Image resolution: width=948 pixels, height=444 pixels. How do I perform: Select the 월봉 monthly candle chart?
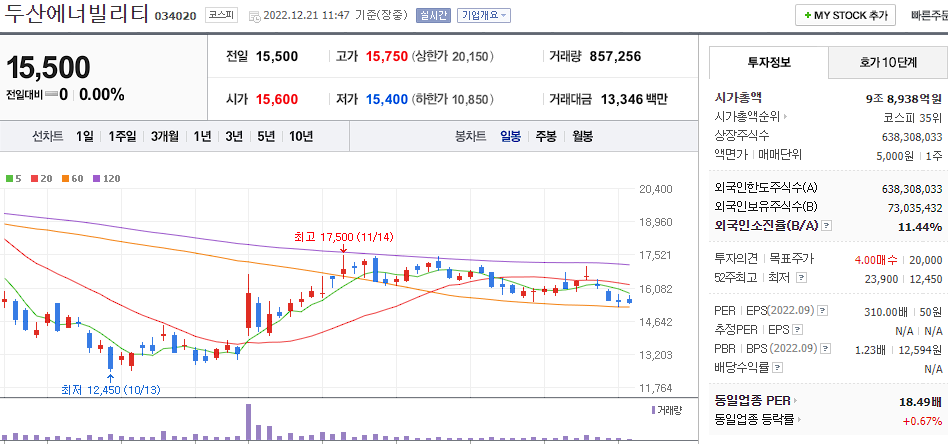pyautogui.click(x=582, y=136)
